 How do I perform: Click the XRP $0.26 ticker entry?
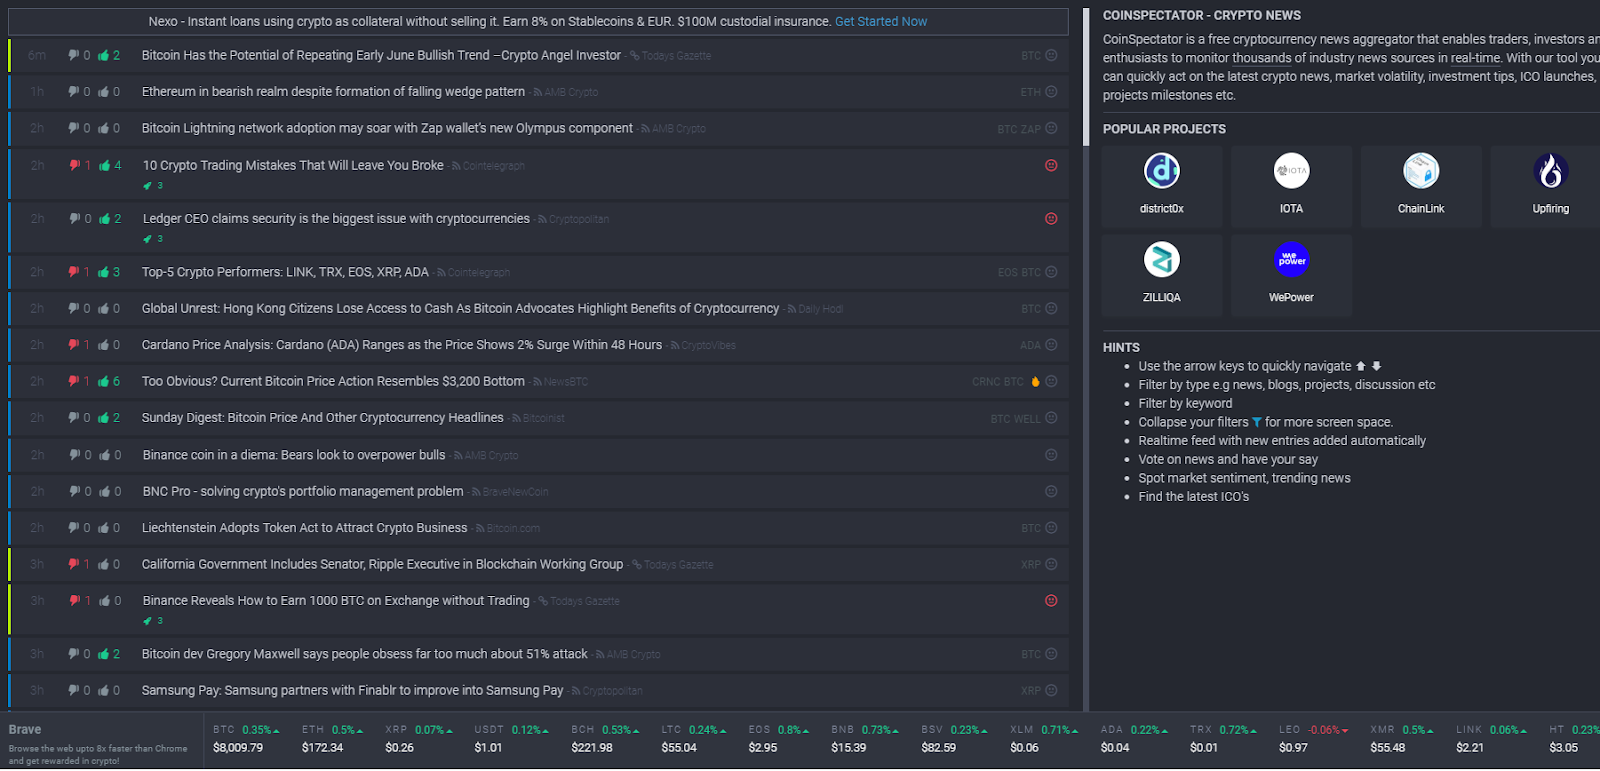tap(419, 739)
